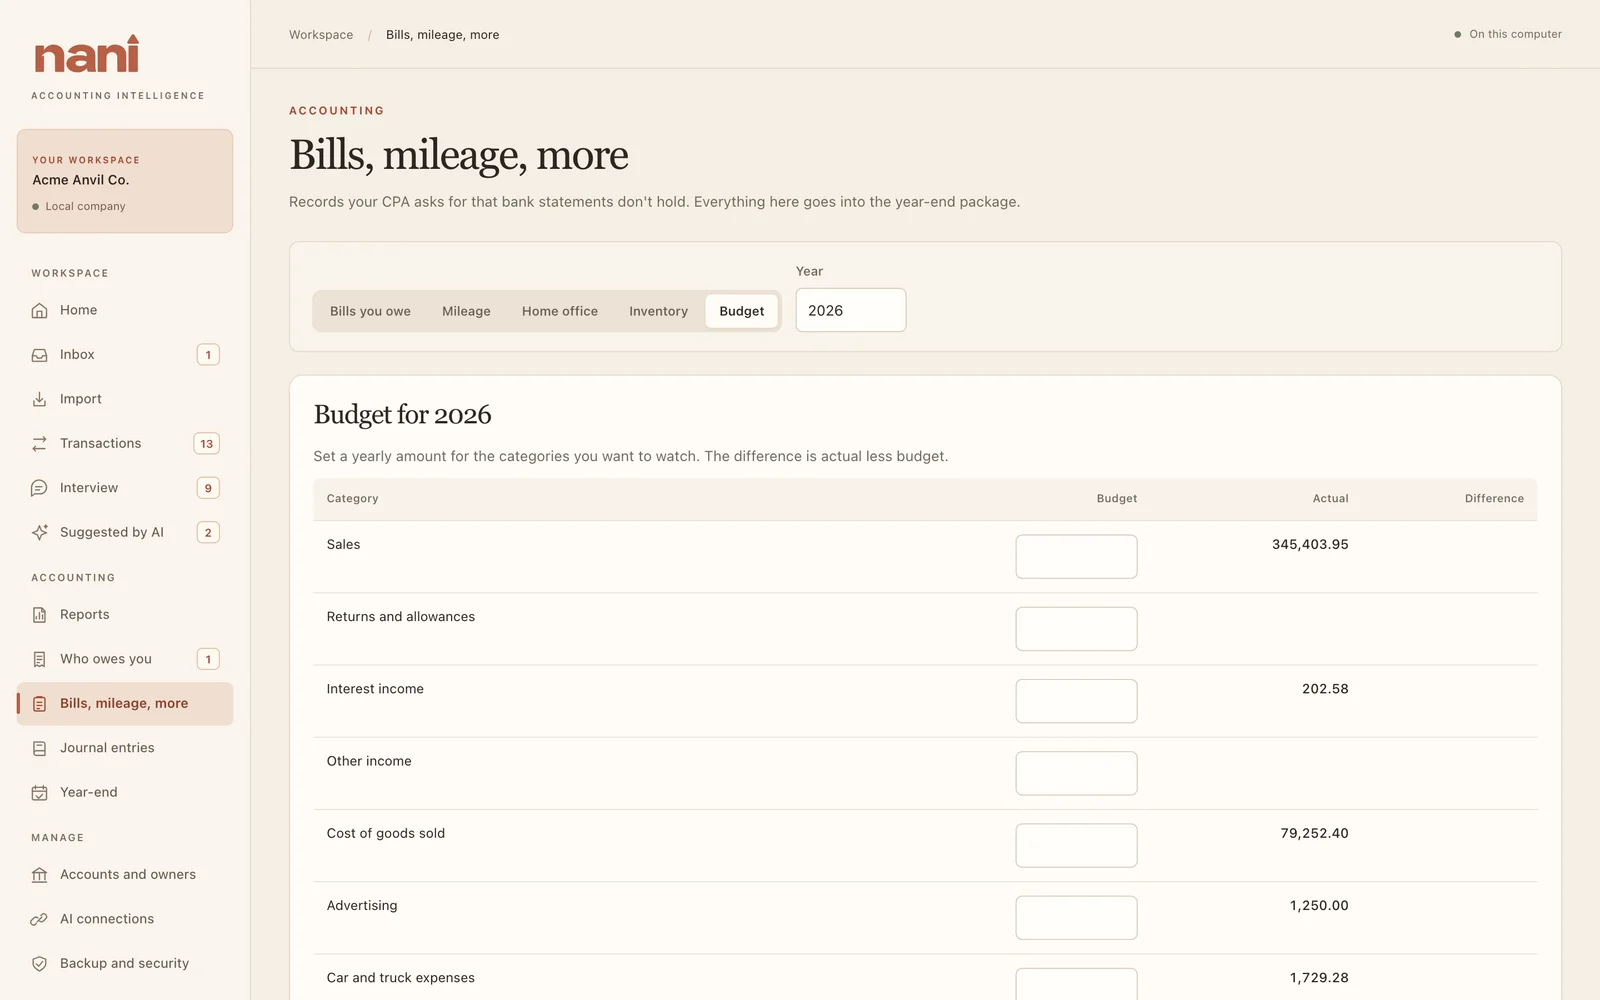This screenshot has width=1600, height=1000.
Task: Click the Other income budget field
Action: coord(1076,773)
